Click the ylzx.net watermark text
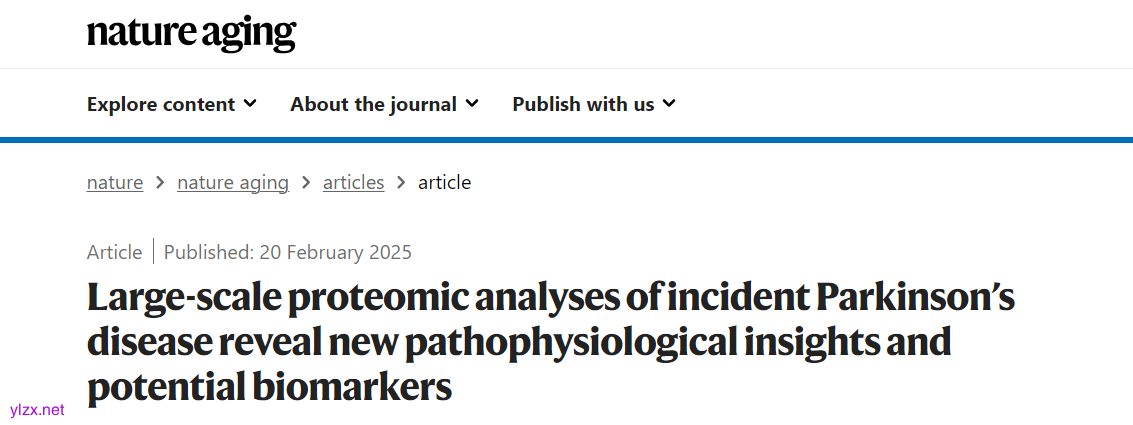The image size is (1133, 425). coord(36,410)
